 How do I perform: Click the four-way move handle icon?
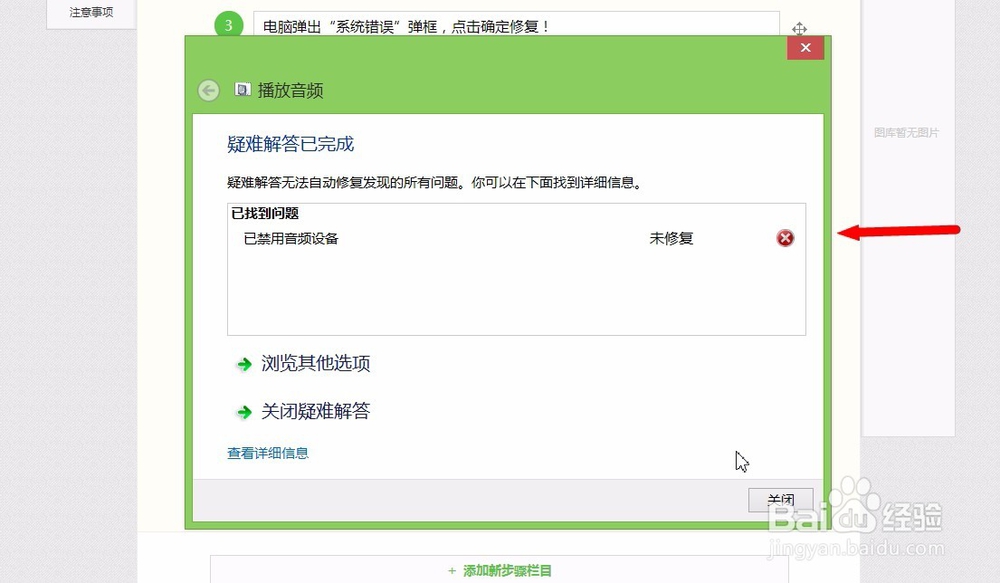801,31
